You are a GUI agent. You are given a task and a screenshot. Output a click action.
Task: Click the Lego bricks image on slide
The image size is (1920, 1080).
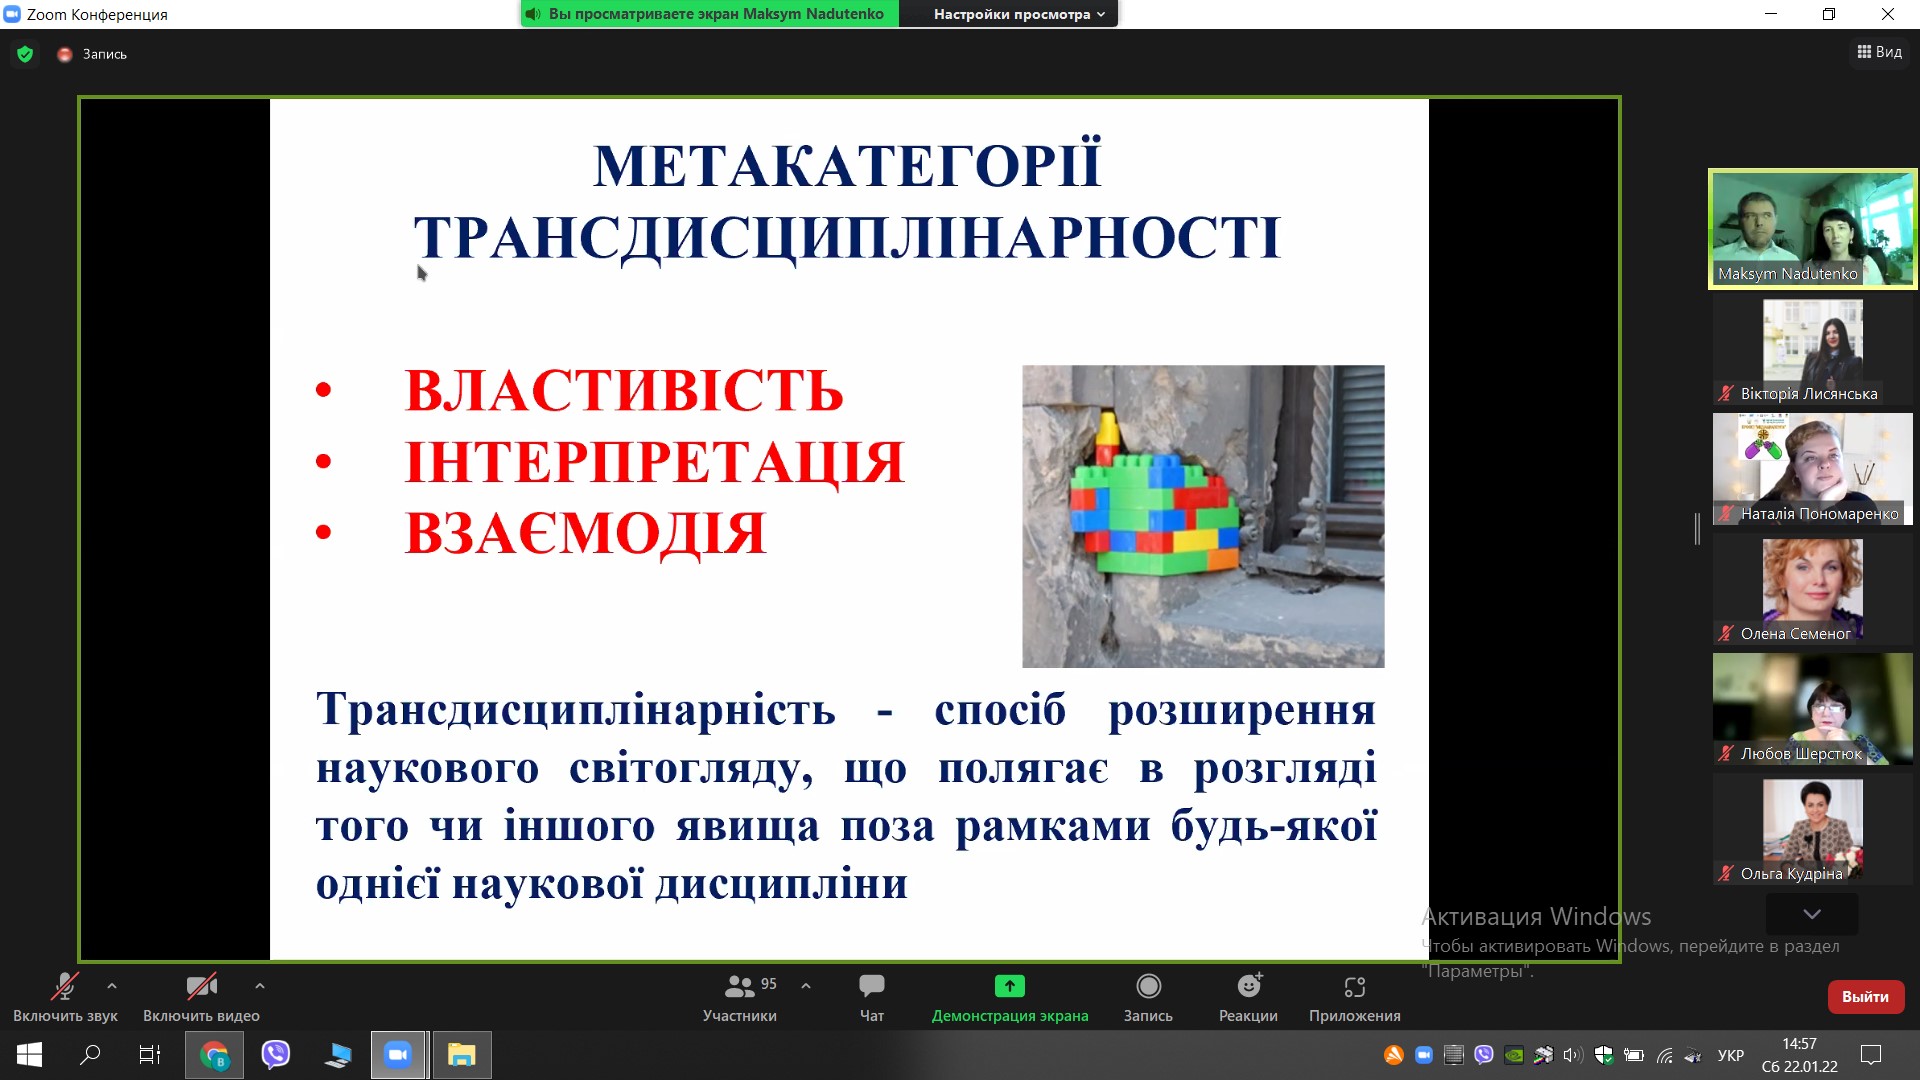point(1203,516)
